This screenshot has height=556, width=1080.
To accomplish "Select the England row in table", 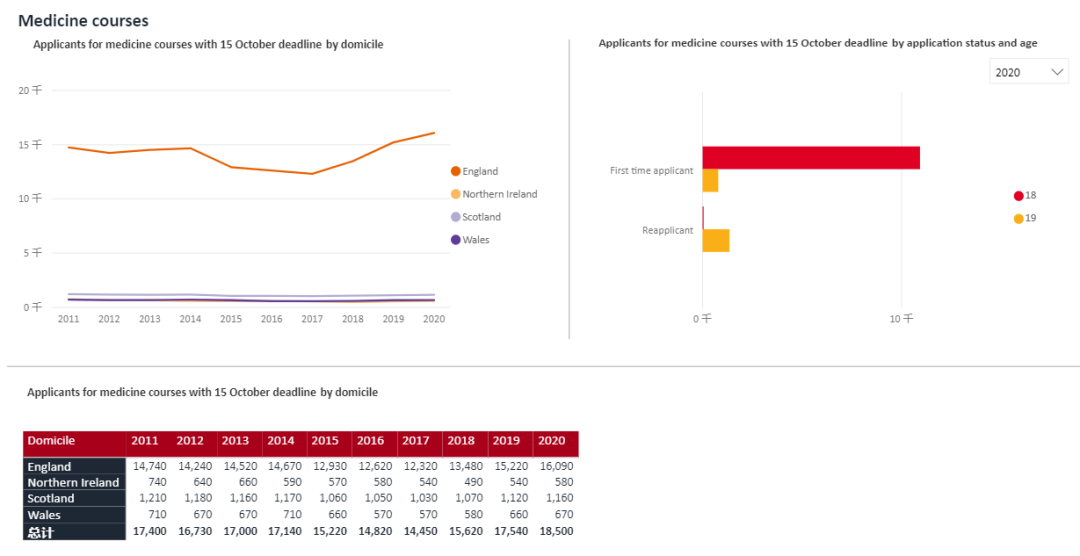I will 50,467.
